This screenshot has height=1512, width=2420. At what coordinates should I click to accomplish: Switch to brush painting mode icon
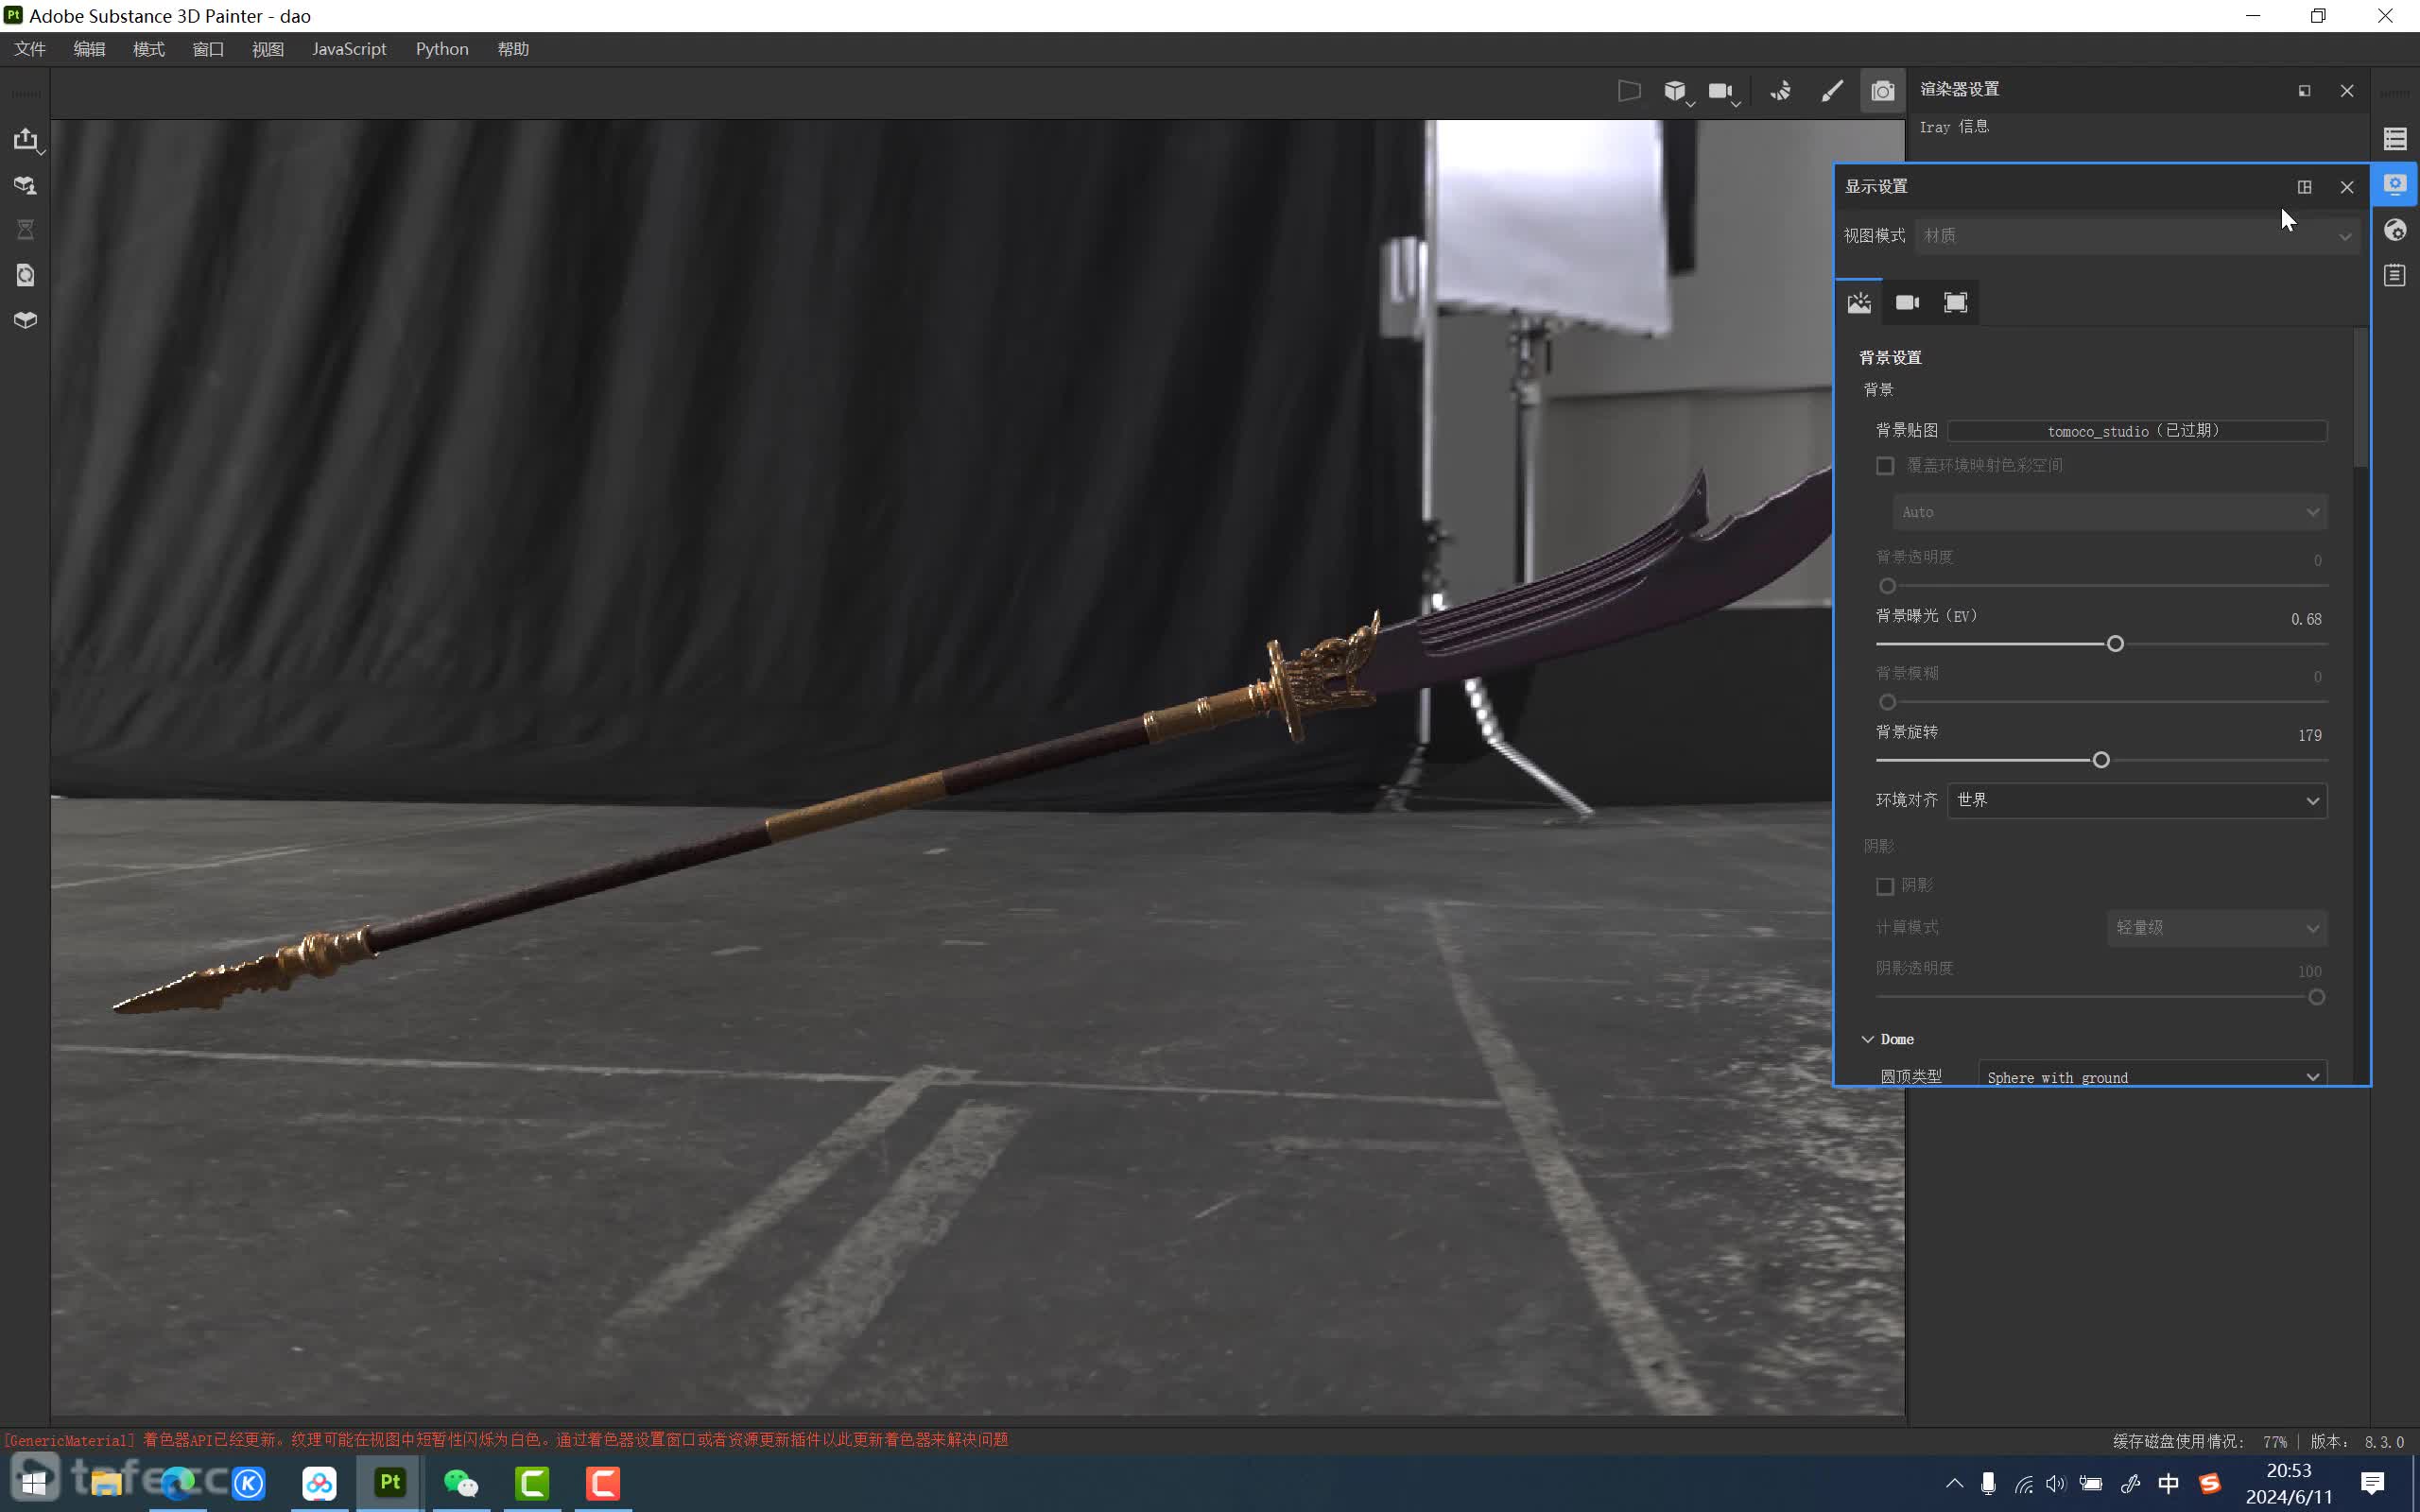coord(1832,91)
